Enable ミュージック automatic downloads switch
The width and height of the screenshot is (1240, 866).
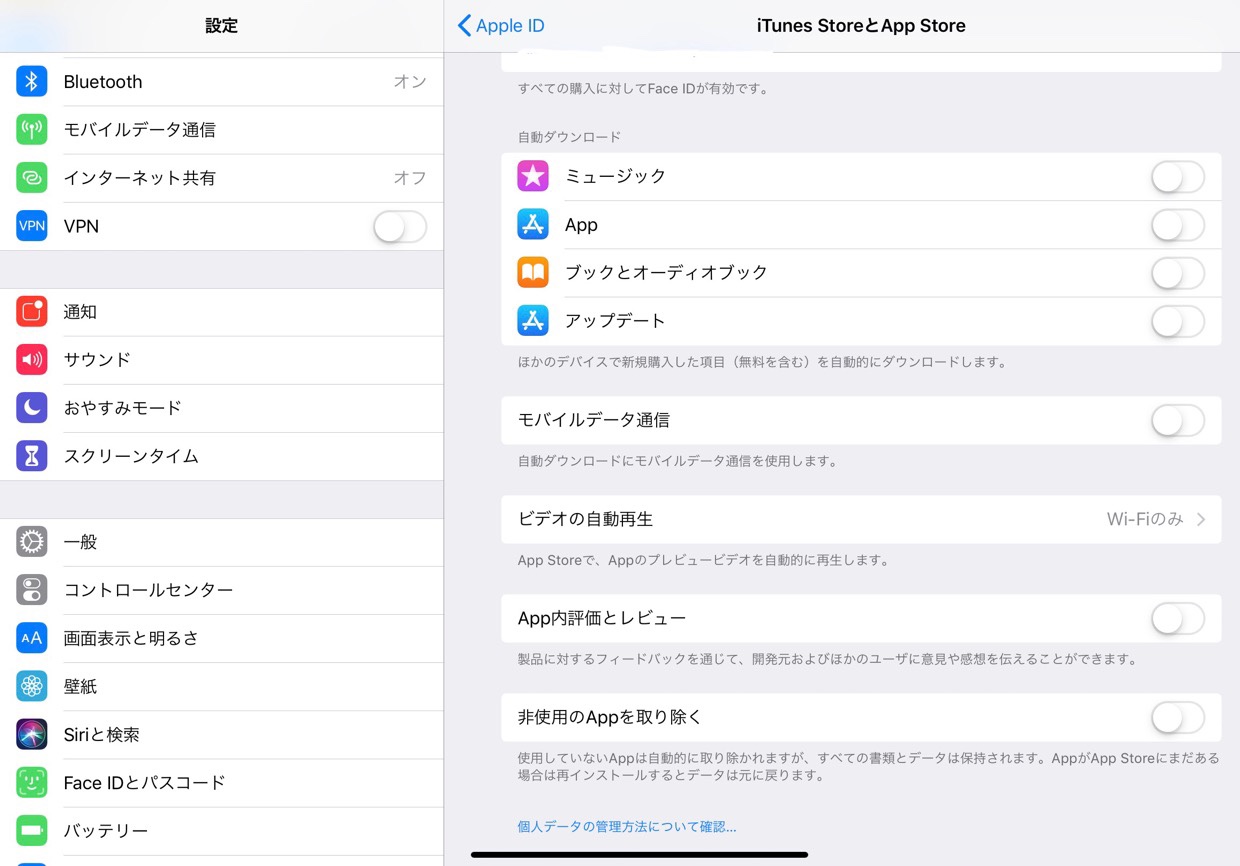(1178, 178)
